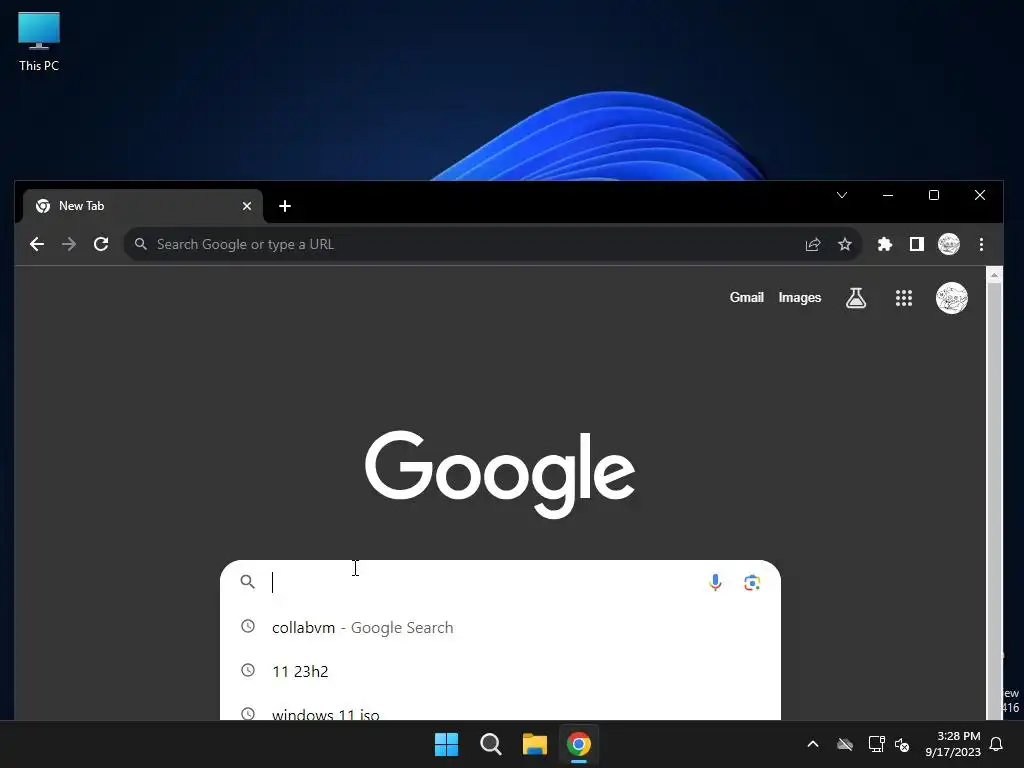Show hidden tray icons chevron

click(x=813, y=744)
